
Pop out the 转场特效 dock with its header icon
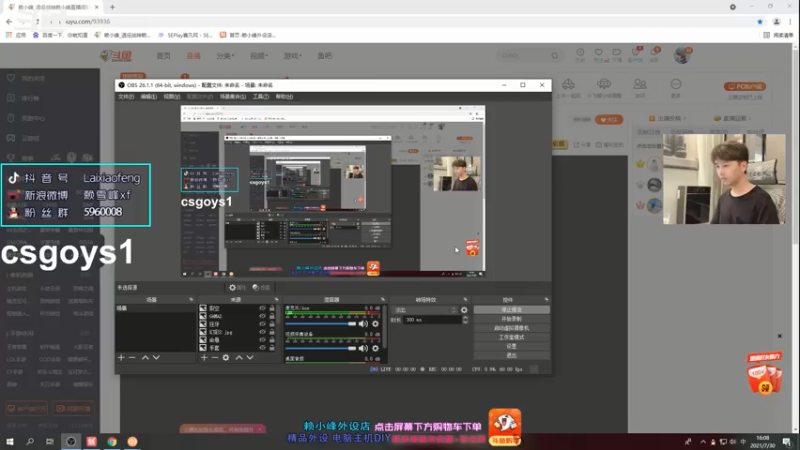tap(465, 299)
